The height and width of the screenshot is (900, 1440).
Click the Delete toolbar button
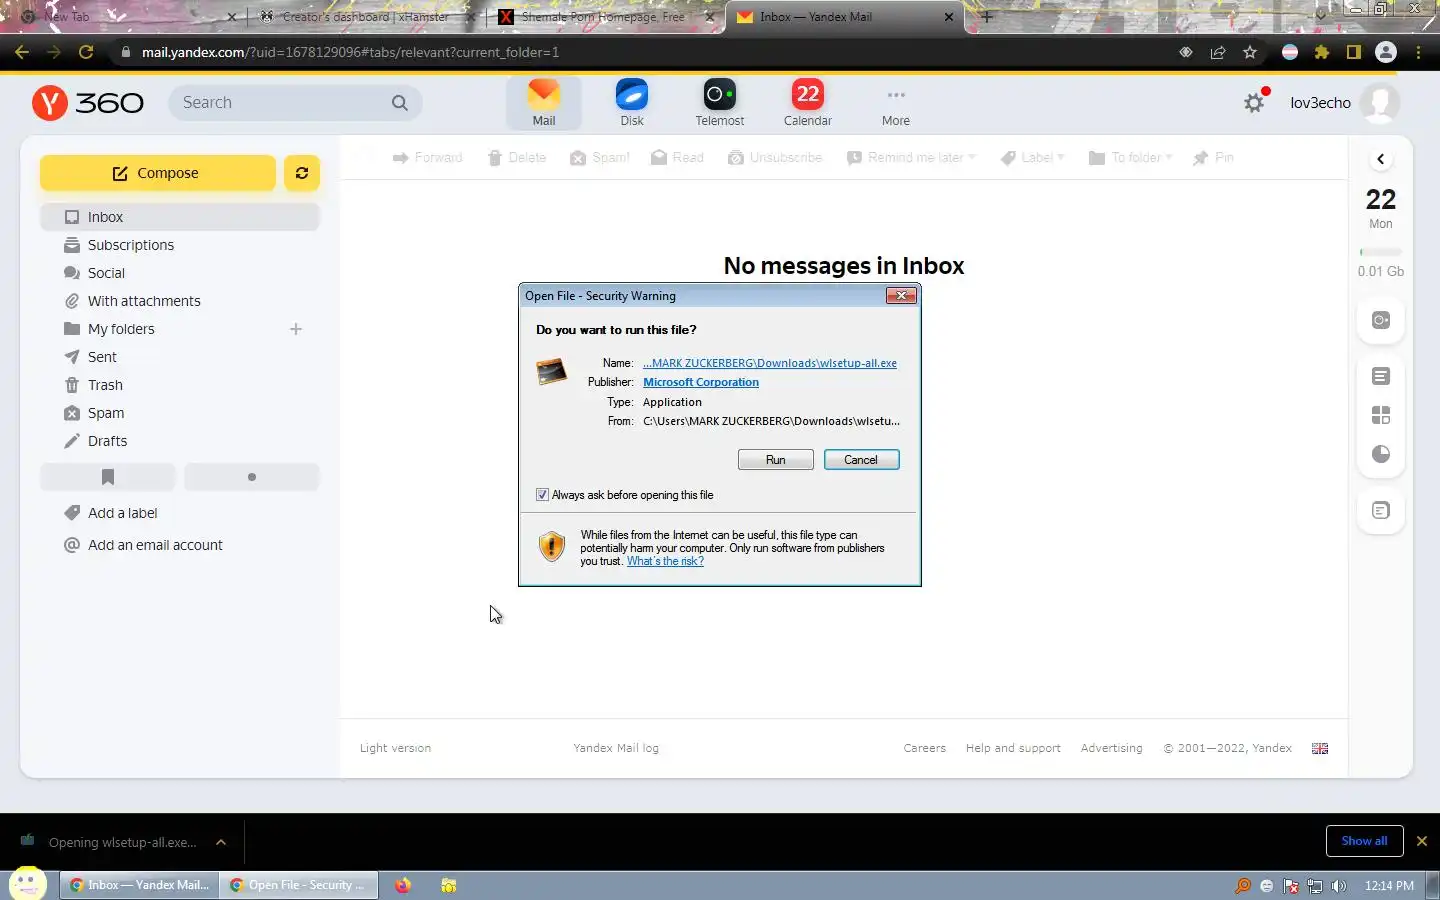pos(517,158)
